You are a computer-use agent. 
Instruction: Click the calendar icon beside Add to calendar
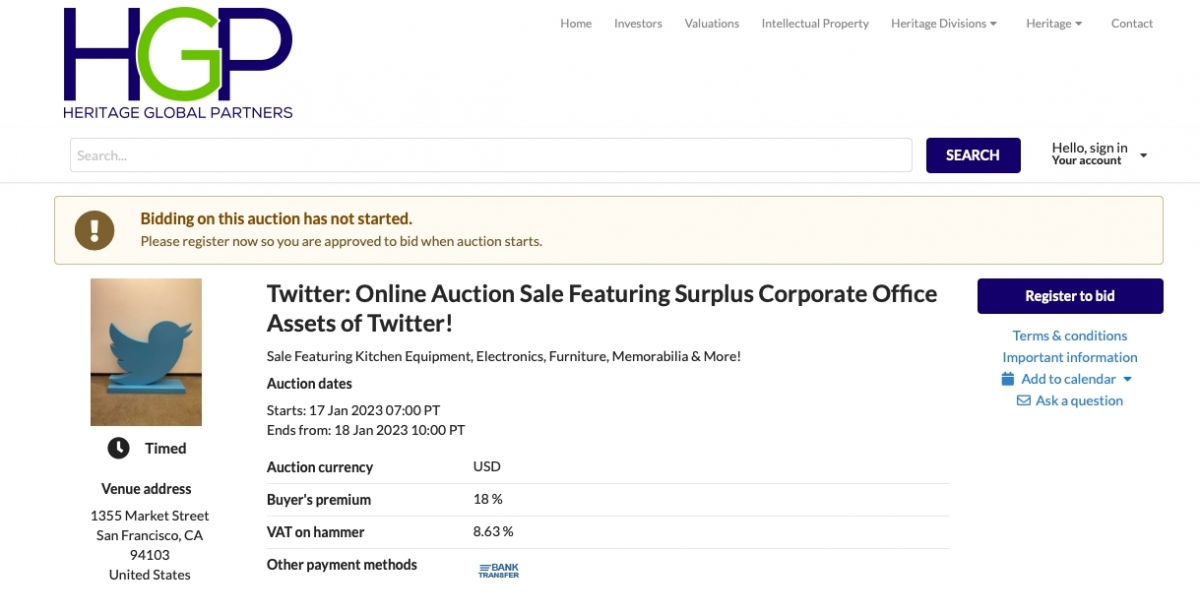[x=1008, y=379]
